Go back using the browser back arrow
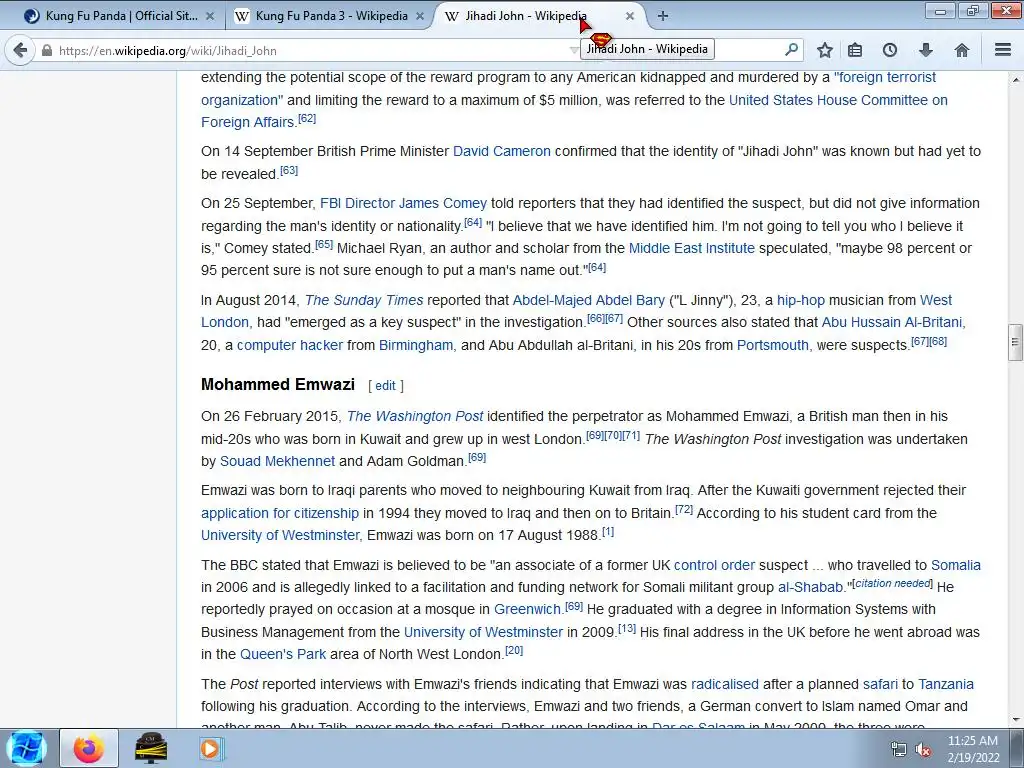Image resolution: width=1024 pixels, height=768 pixels. [x=20, y=50]
